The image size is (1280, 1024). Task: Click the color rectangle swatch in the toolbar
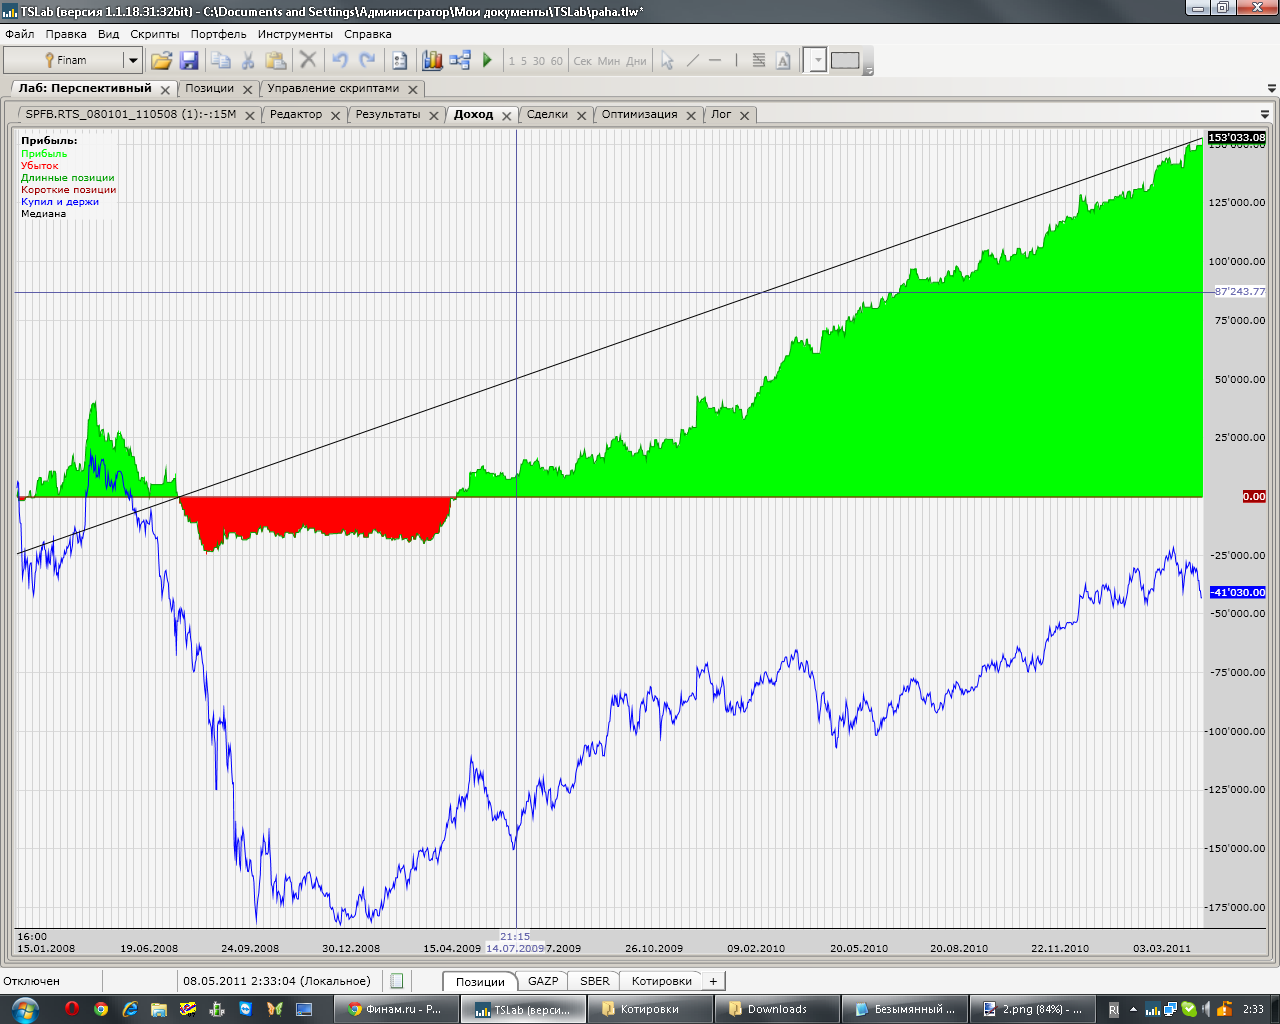click(845, 60)
